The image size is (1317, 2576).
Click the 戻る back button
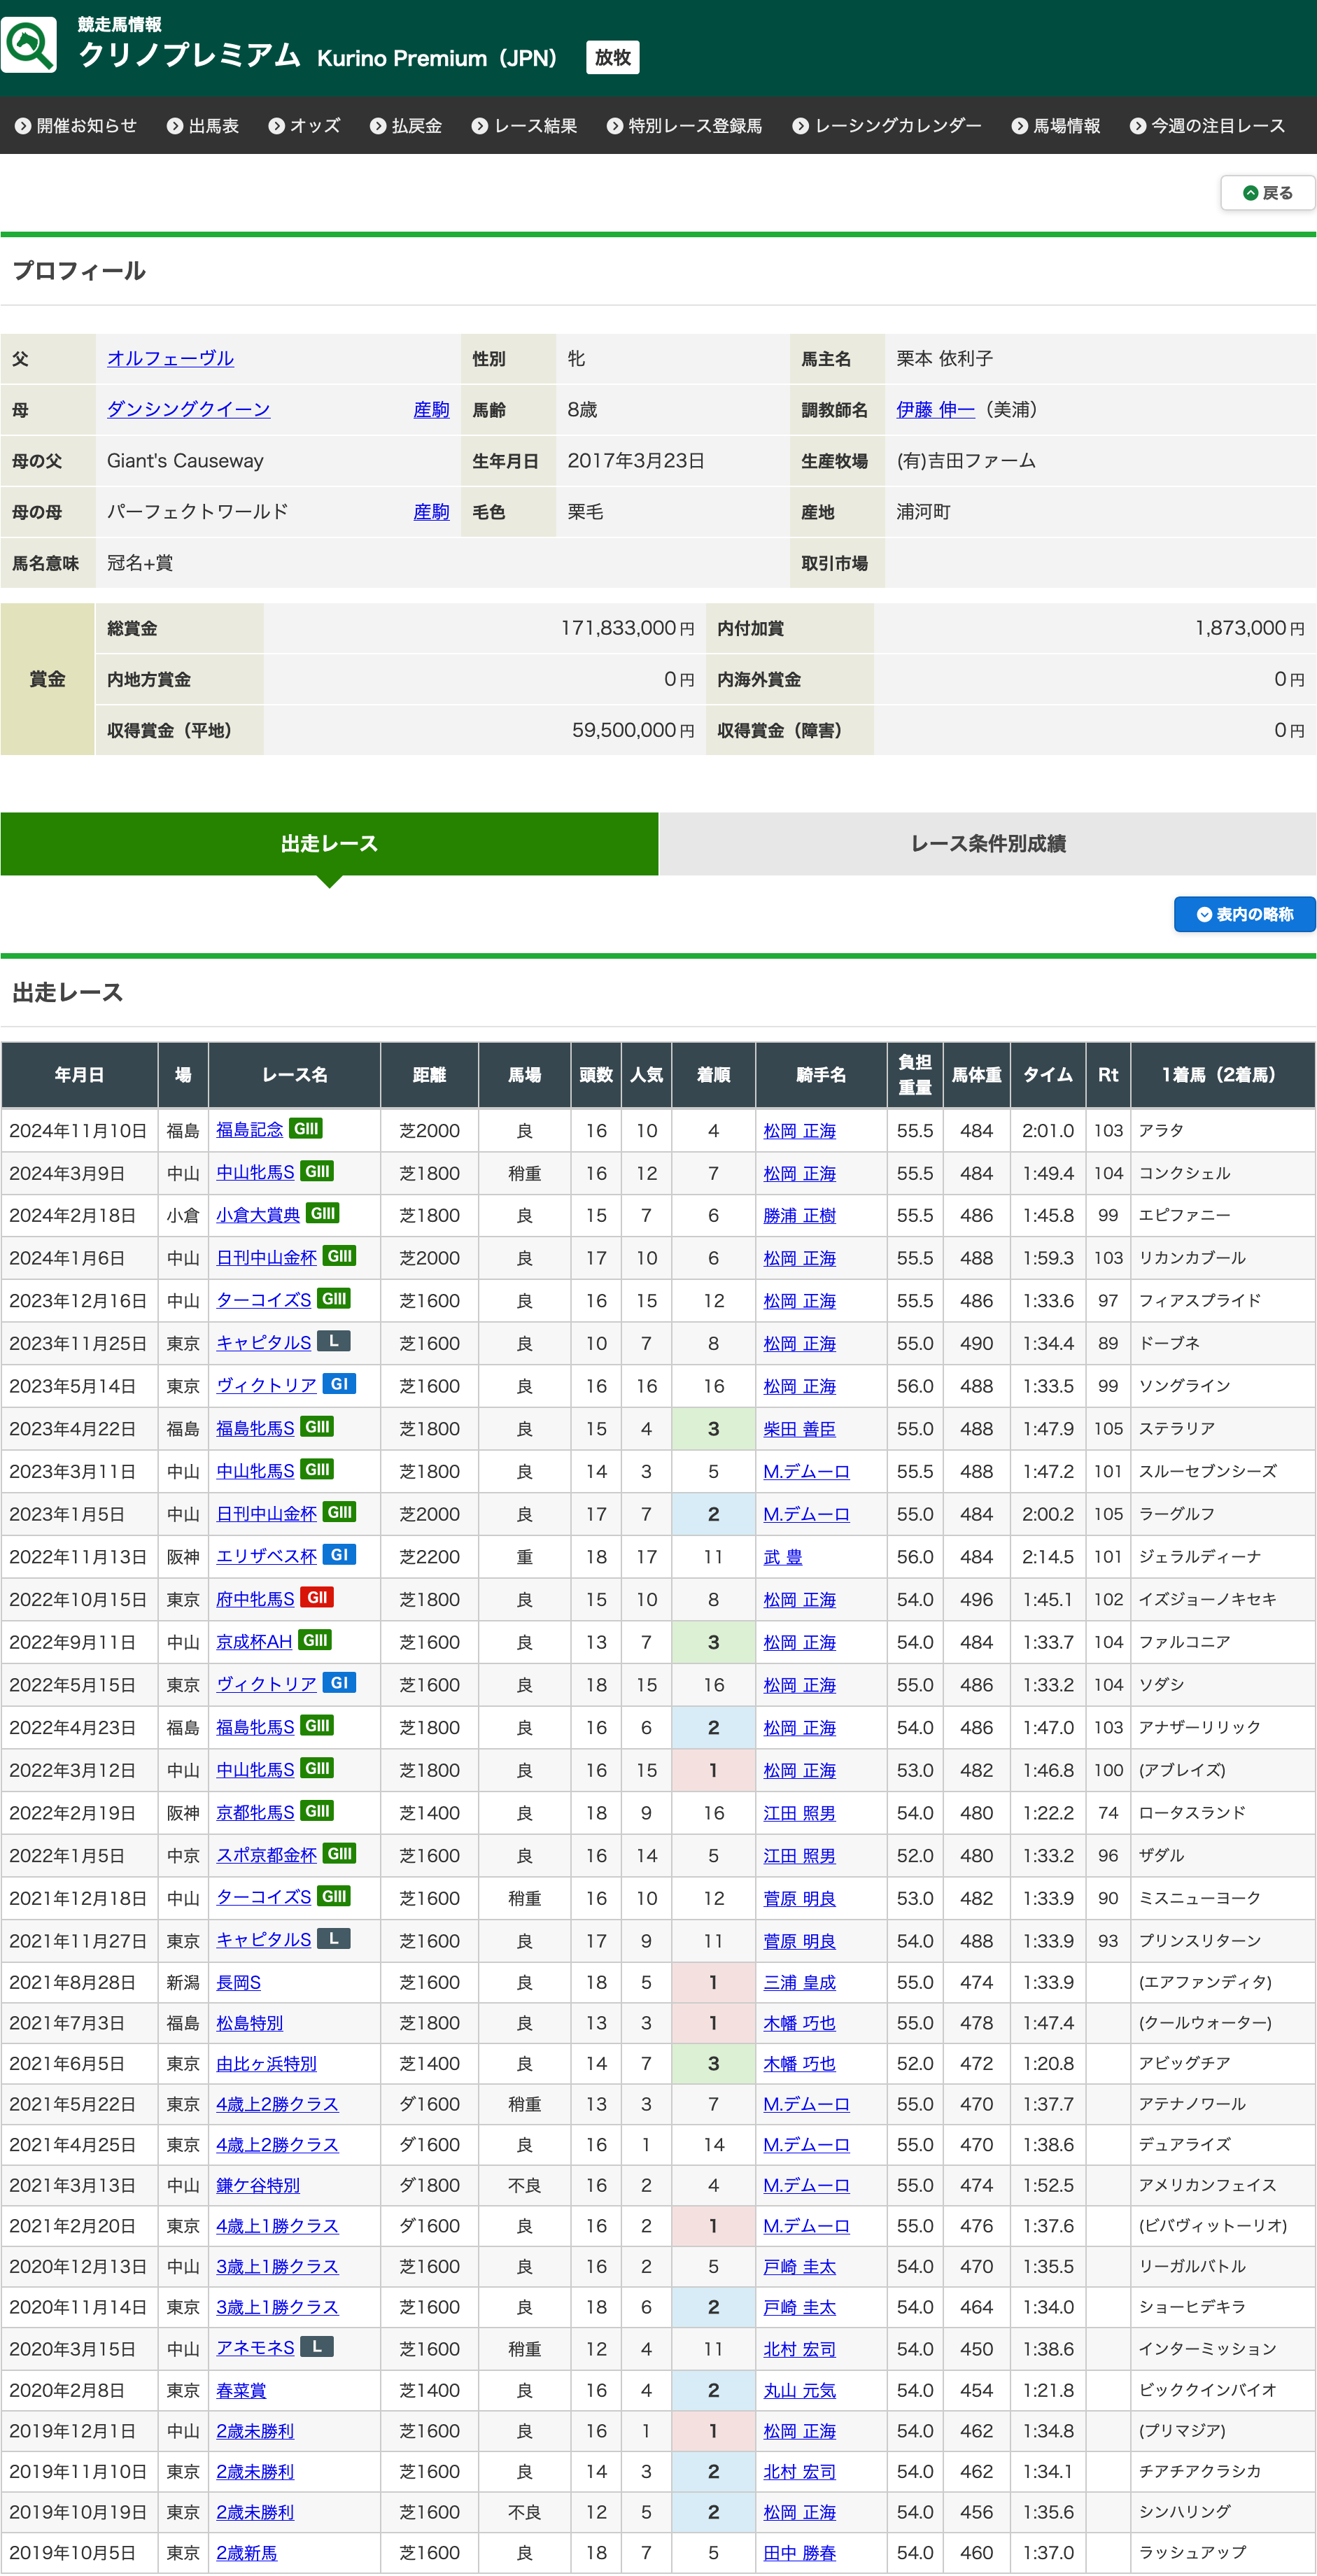point(1268,193)
